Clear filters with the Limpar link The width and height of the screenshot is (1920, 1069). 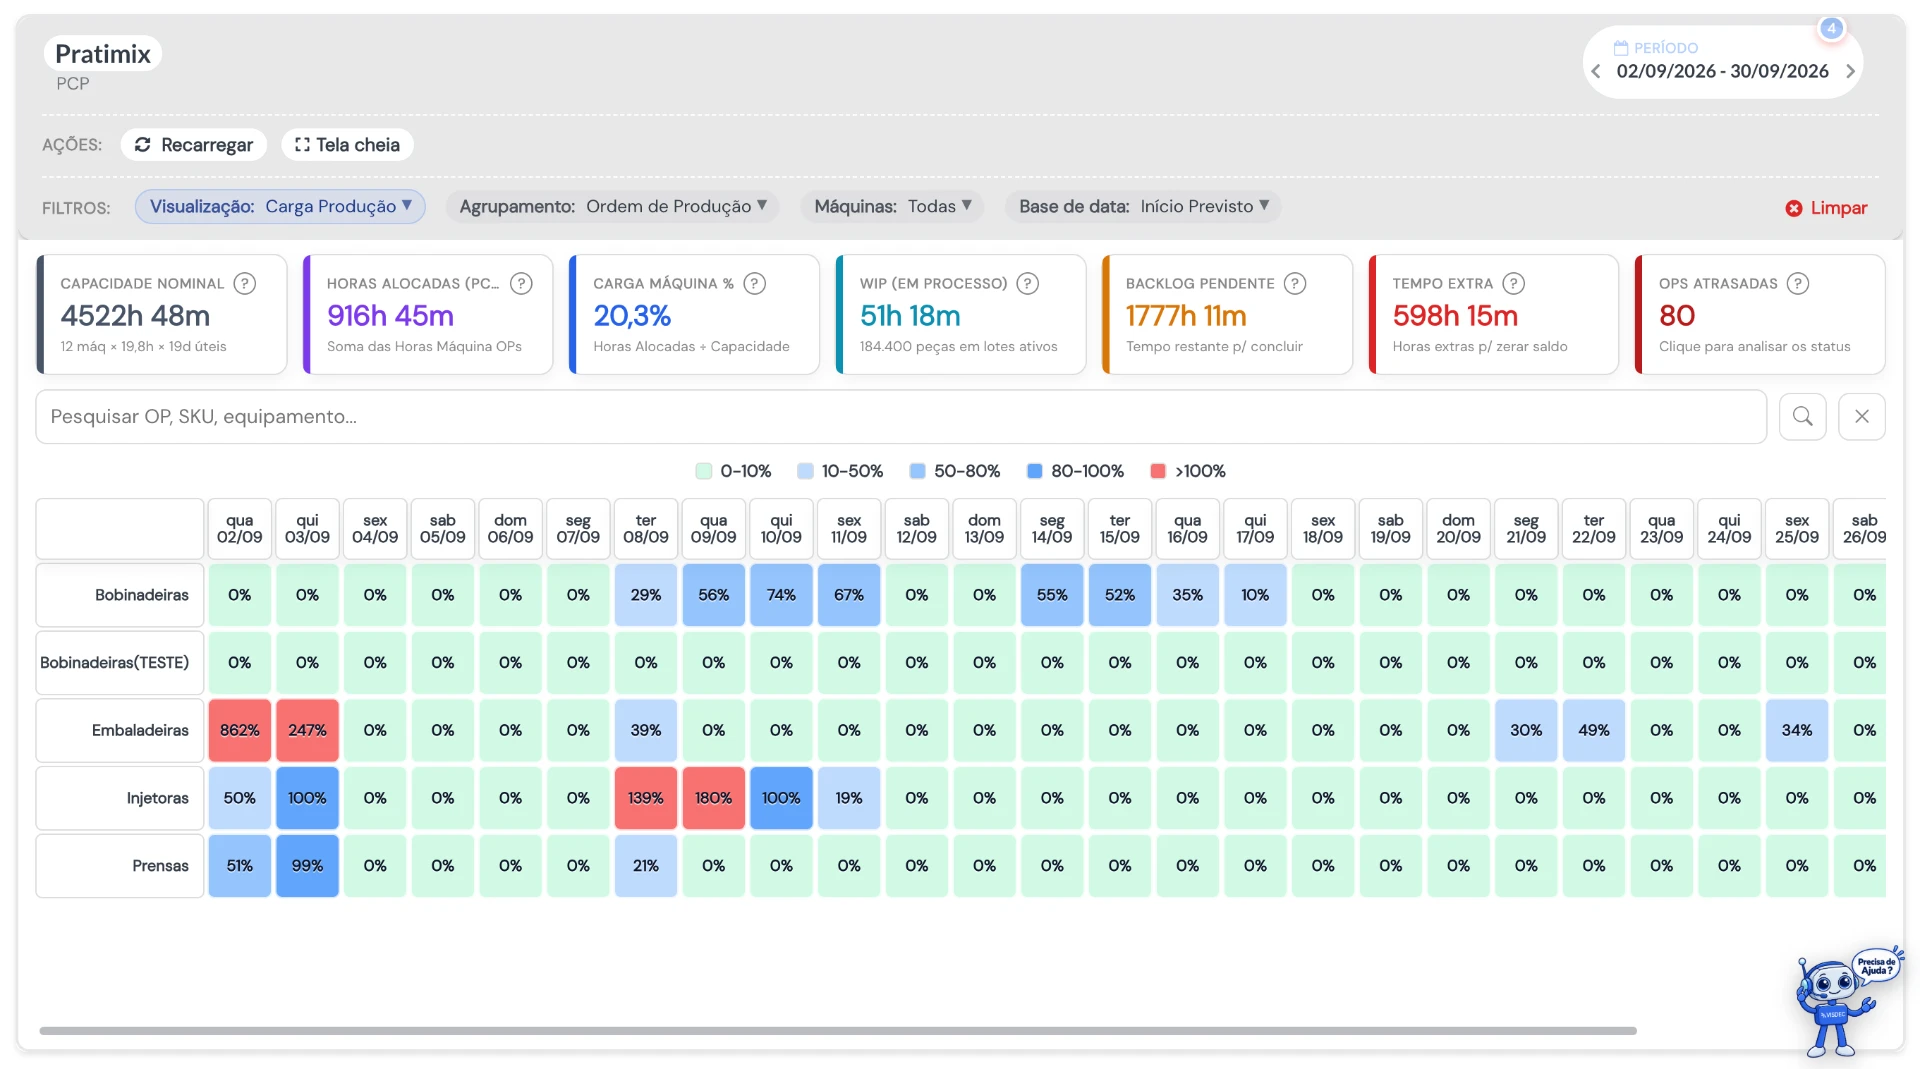pyautogui.click(x=1826, y=208)
